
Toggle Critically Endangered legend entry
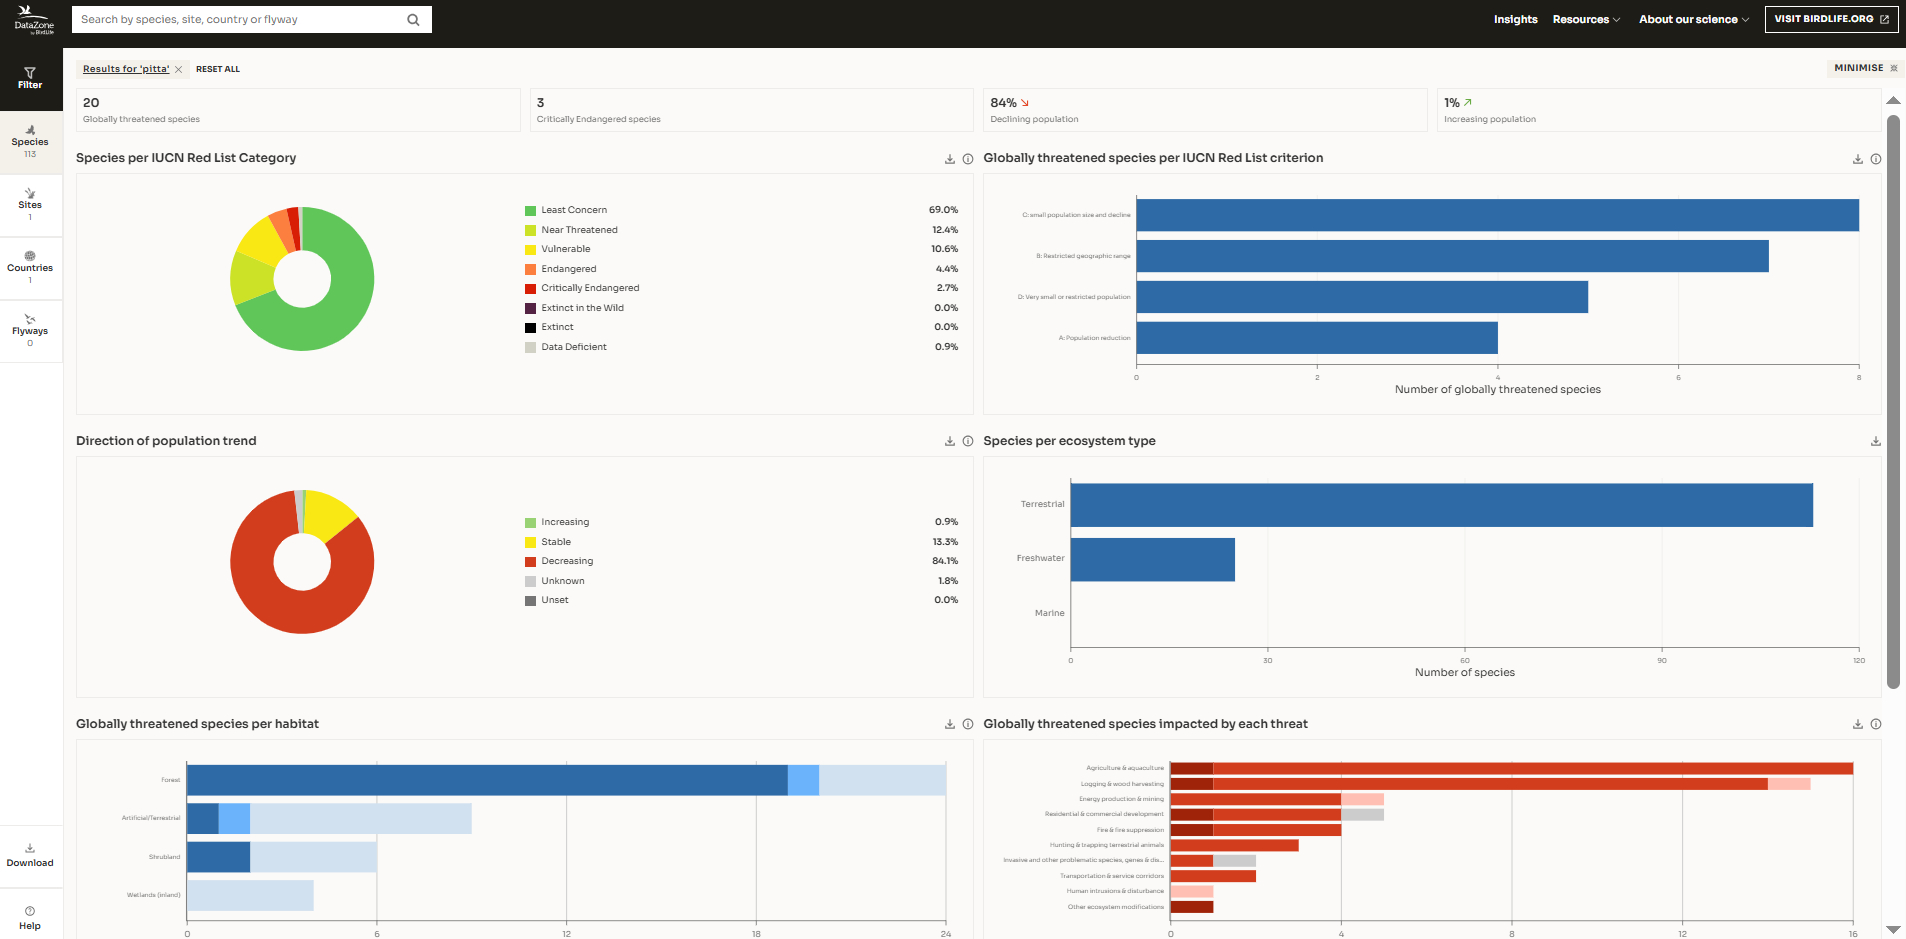[589, 289]
